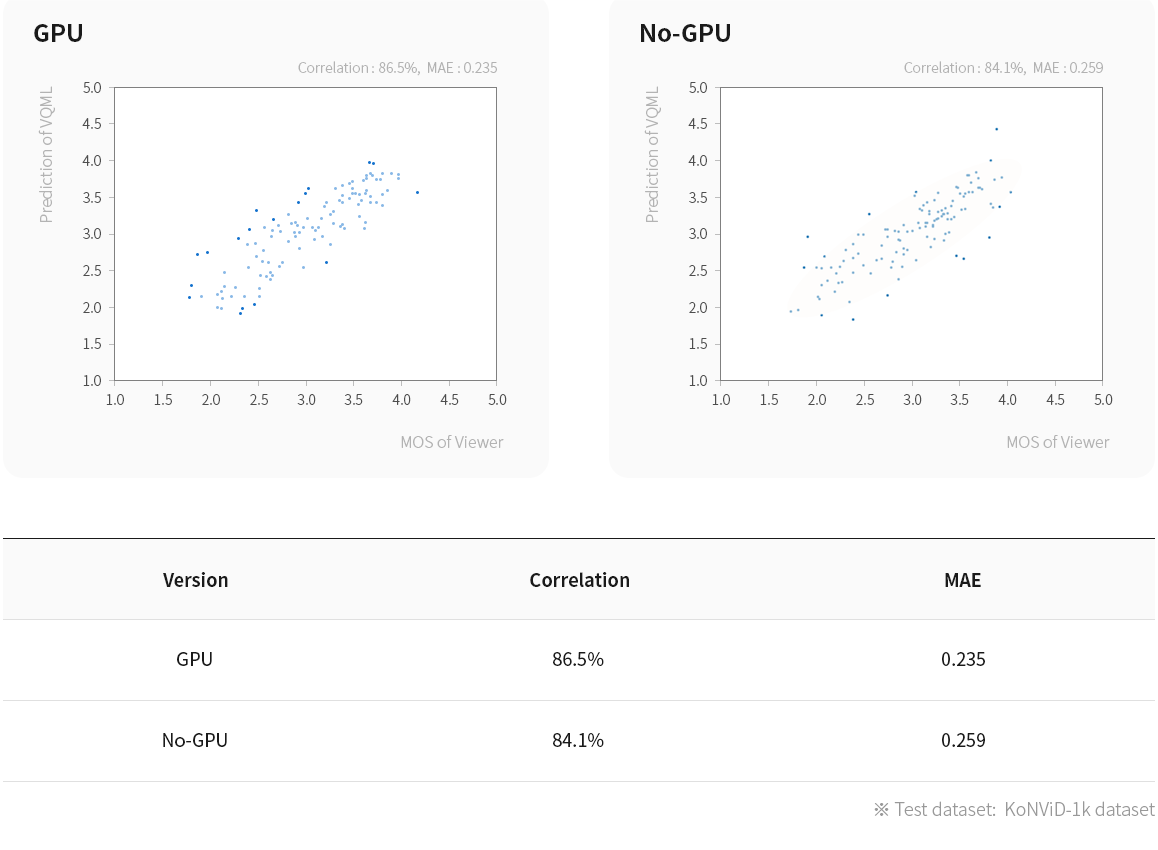
Task: Click the 86.5% correlation cell
Action: [578, 659]
